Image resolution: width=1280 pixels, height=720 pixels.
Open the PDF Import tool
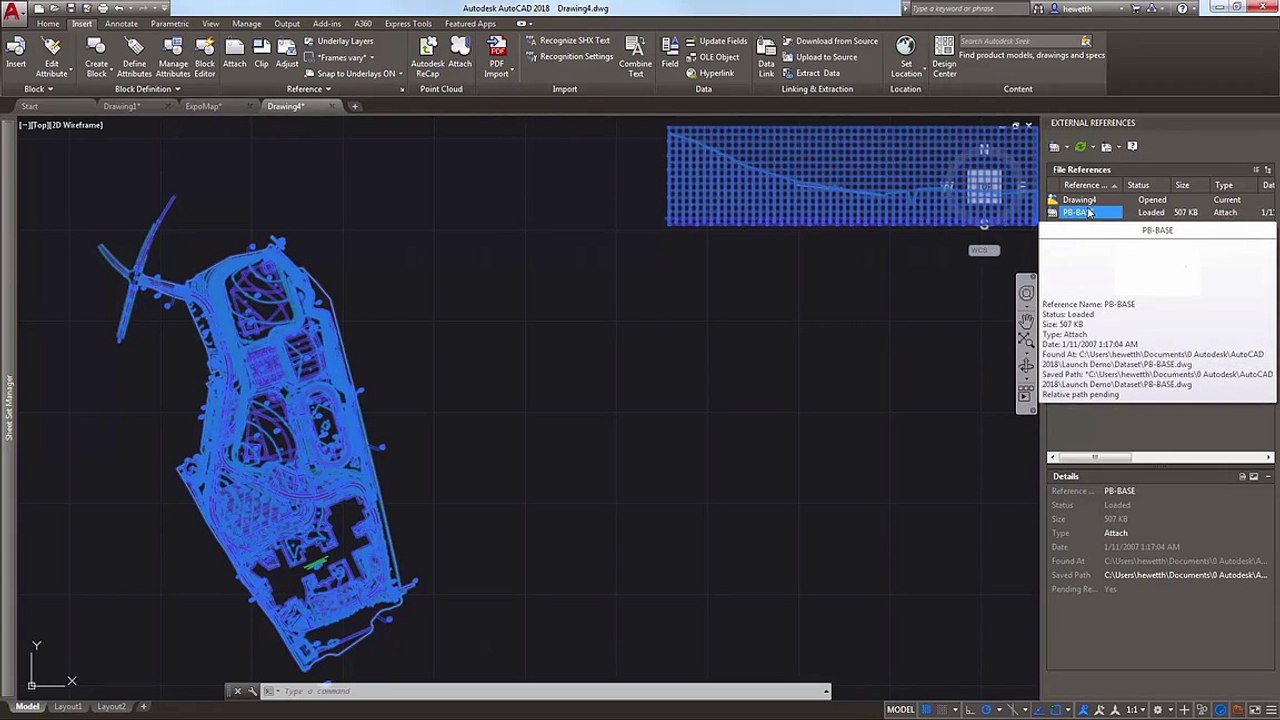pos(496,56)
